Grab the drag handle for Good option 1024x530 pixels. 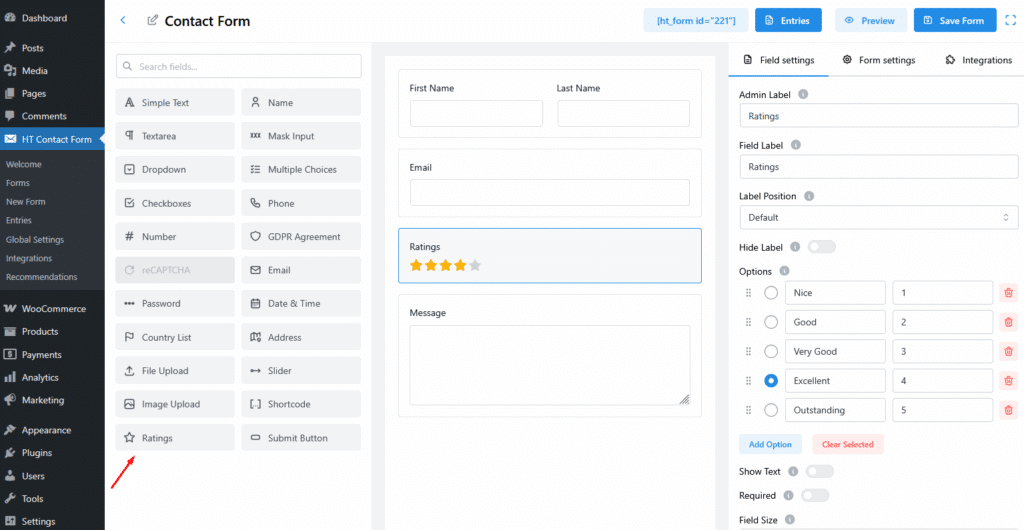[x=748, y=322]
